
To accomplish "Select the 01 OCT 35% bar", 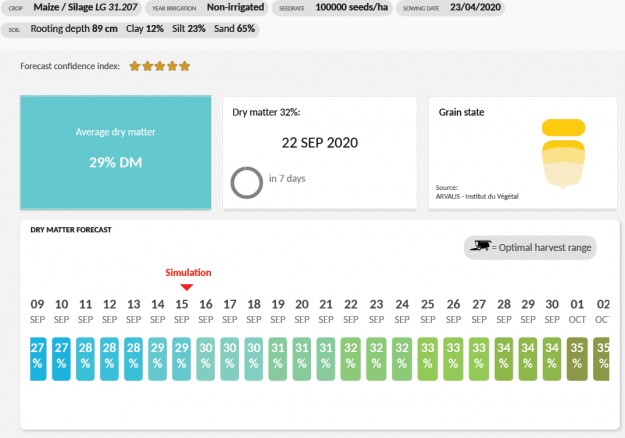I will 577,357.
